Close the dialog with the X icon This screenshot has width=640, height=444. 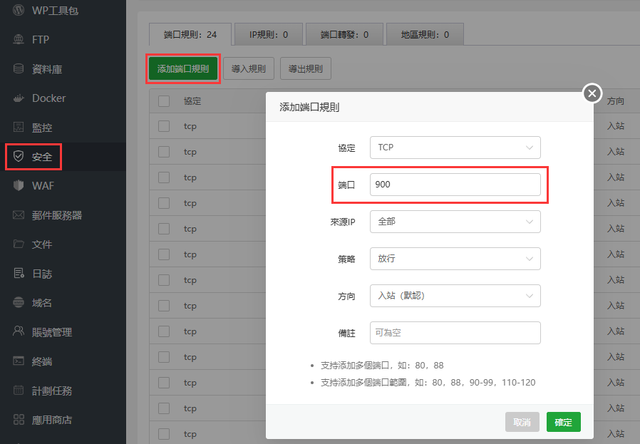click(591, 93)
